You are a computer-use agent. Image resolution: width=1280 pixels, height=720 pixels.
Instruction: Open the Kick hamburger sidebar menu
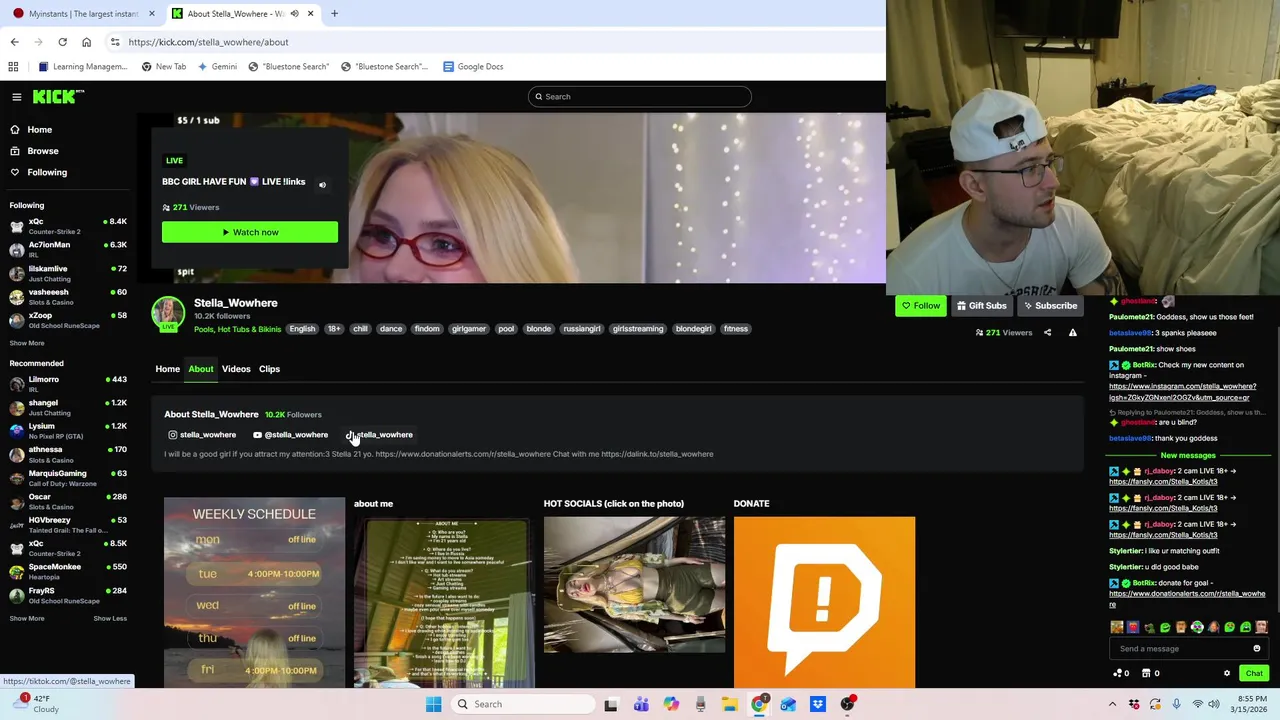click(17, 97)
